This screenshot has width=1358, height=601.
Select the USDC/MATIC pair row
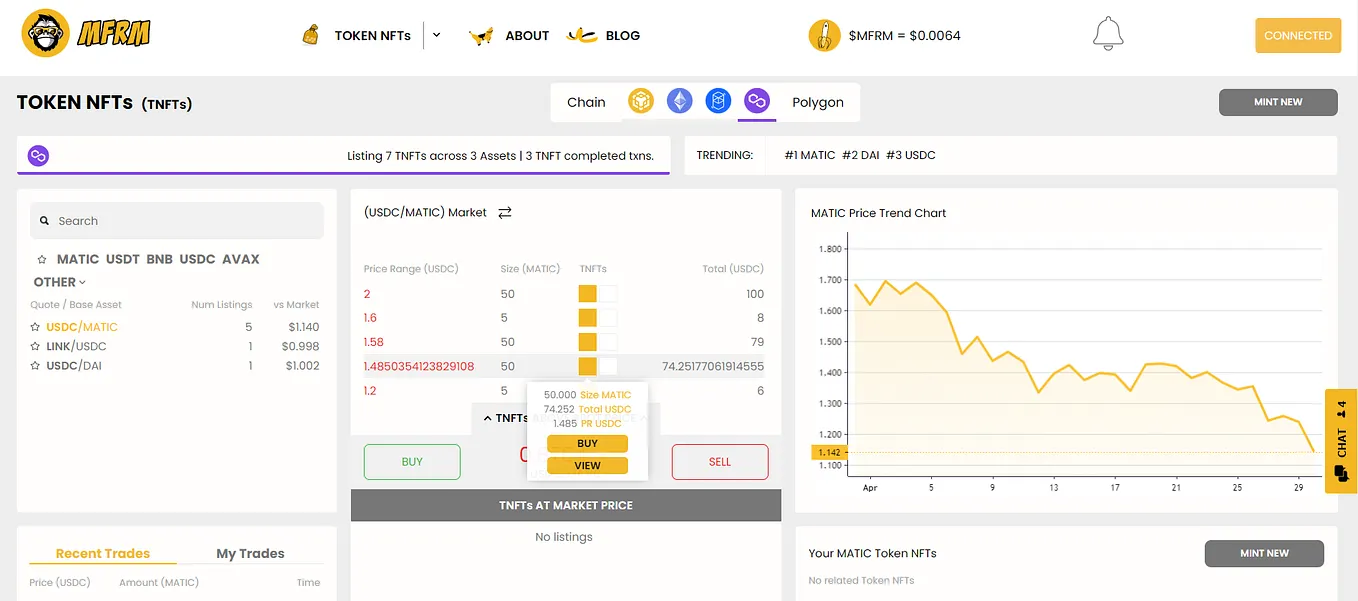tap(175, 327)
